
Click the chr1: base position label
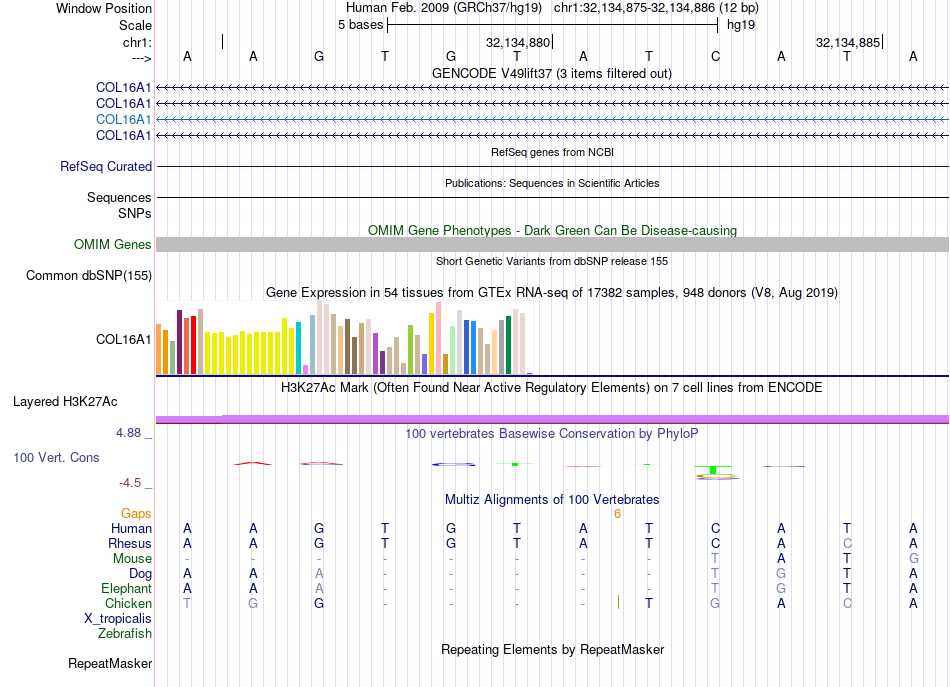[137, 42]
